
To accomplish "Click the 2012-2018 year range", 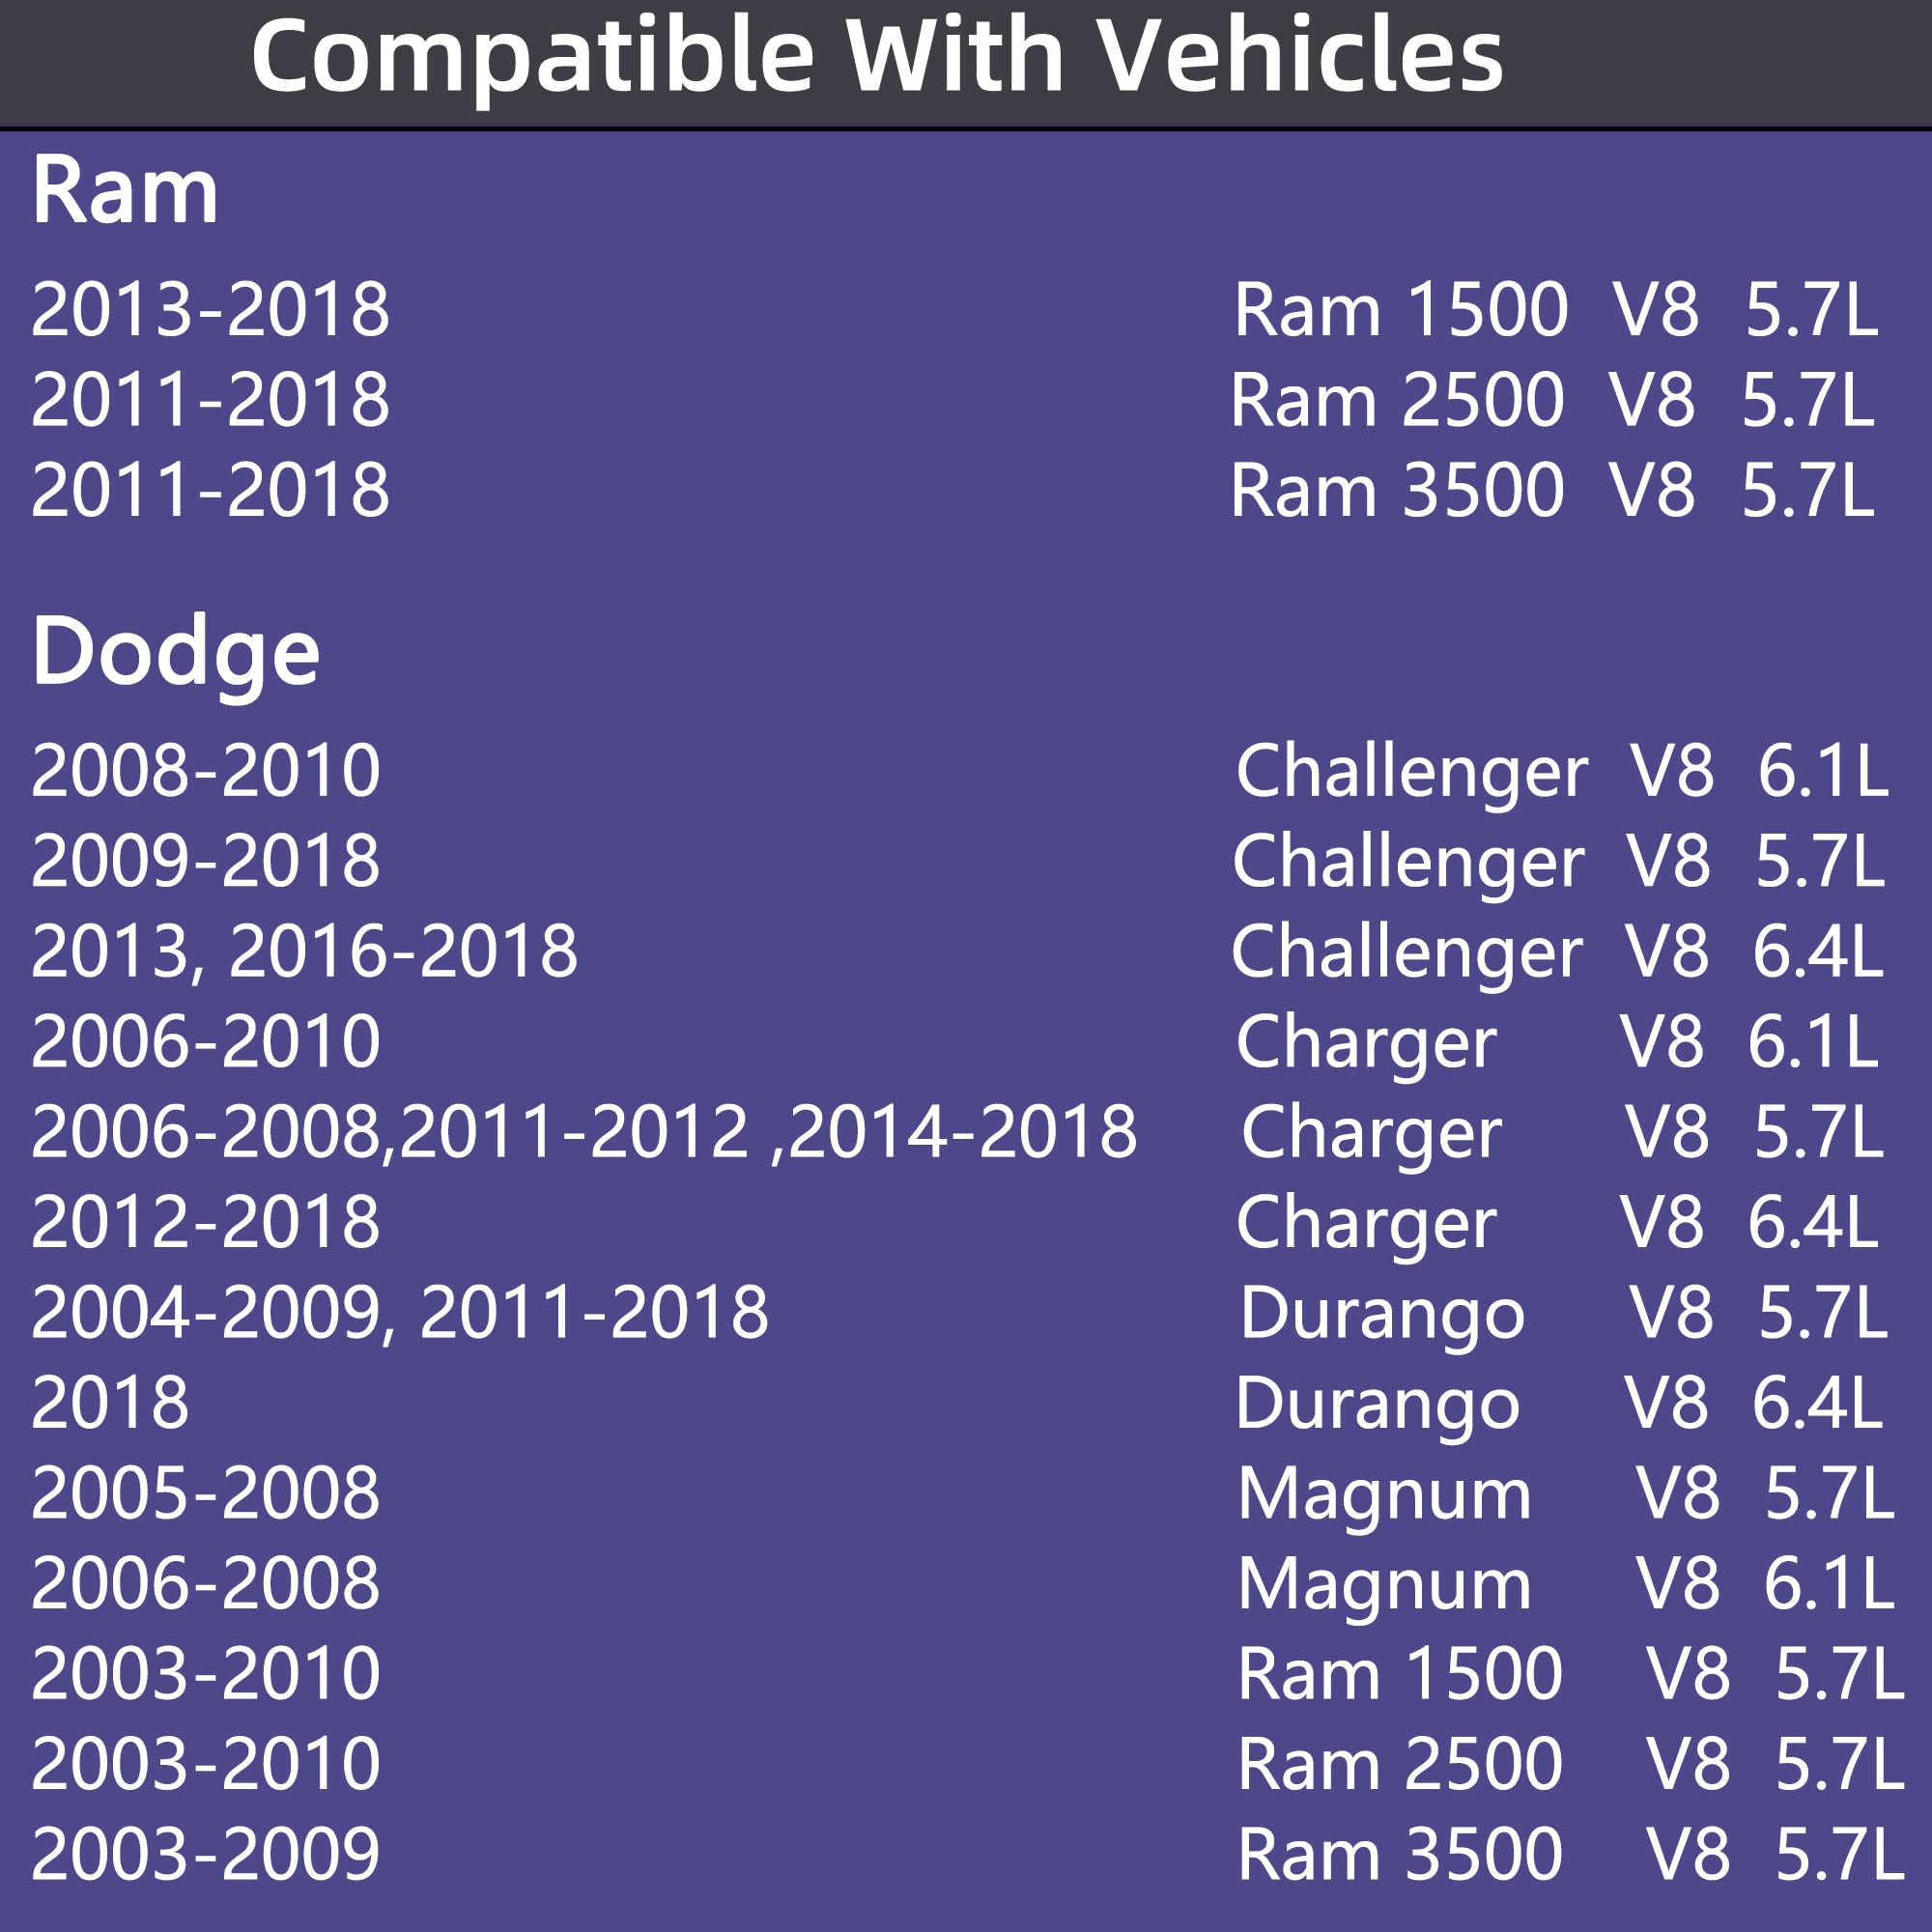I will (205, 1222).
